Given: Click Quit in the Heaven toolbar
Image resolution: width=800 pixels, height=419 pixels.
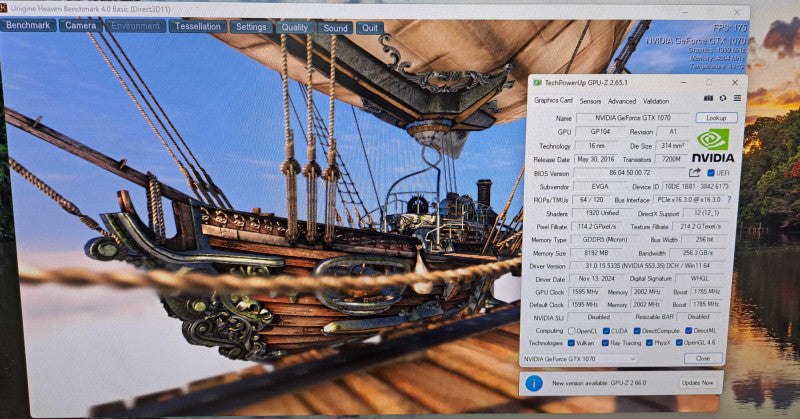Looking at the screenshot, I should tap(370, 28).
